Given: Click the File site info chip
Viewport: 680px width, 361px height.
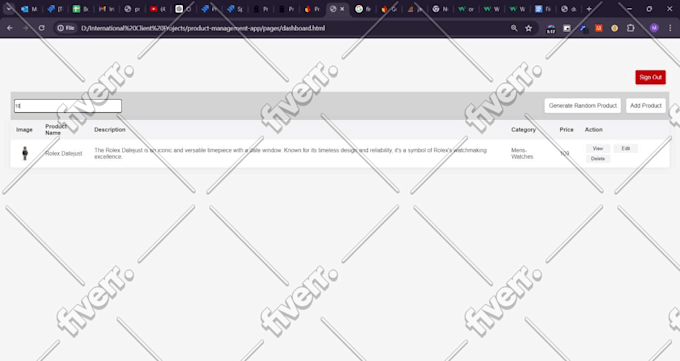Looking at the screenshot, I should [x=66, y=28].
